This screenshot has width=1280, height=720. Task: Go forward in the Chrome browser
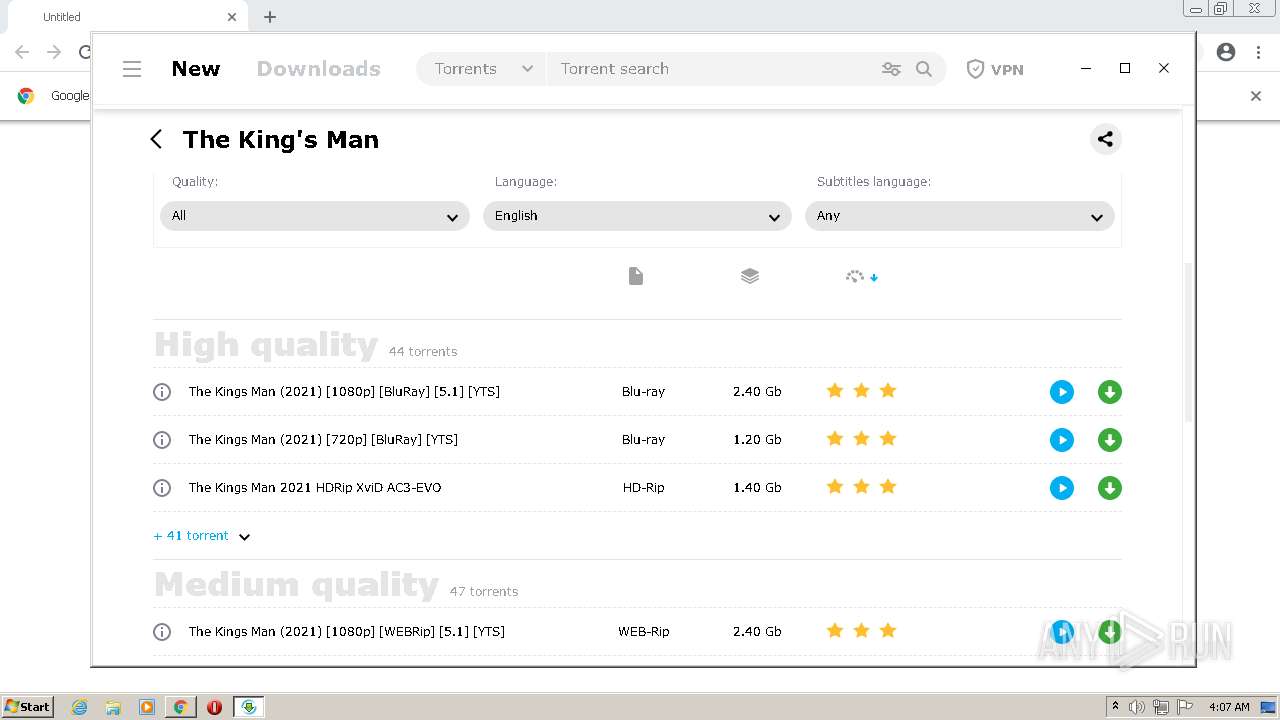54,52
